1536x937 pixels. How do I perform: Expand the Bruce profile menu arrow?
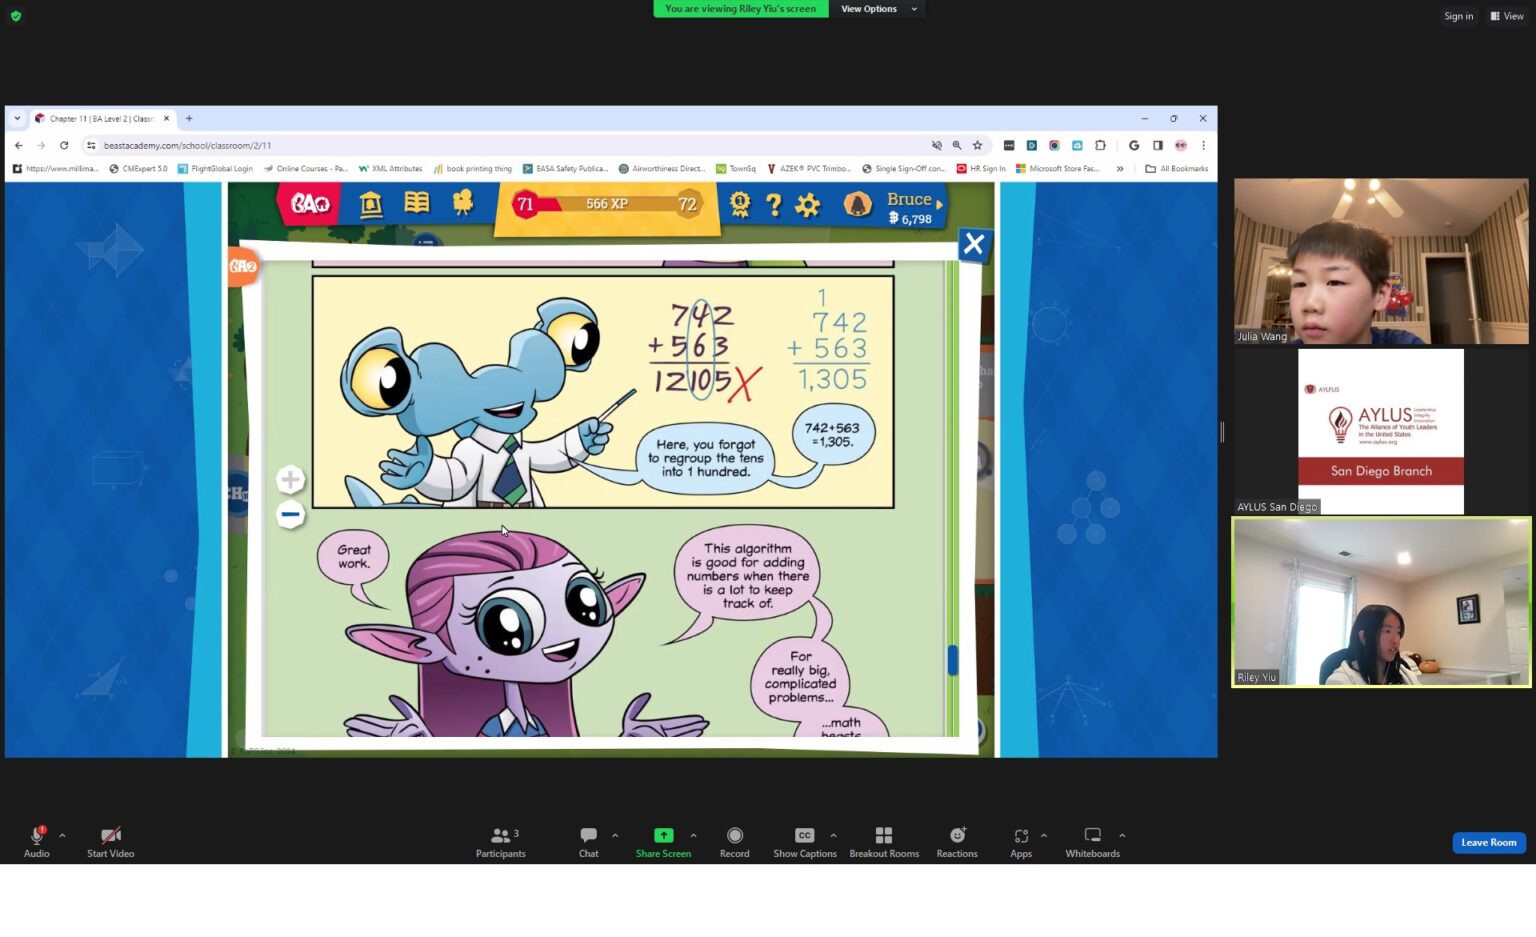pyautogui.click(x=939, y=204)
